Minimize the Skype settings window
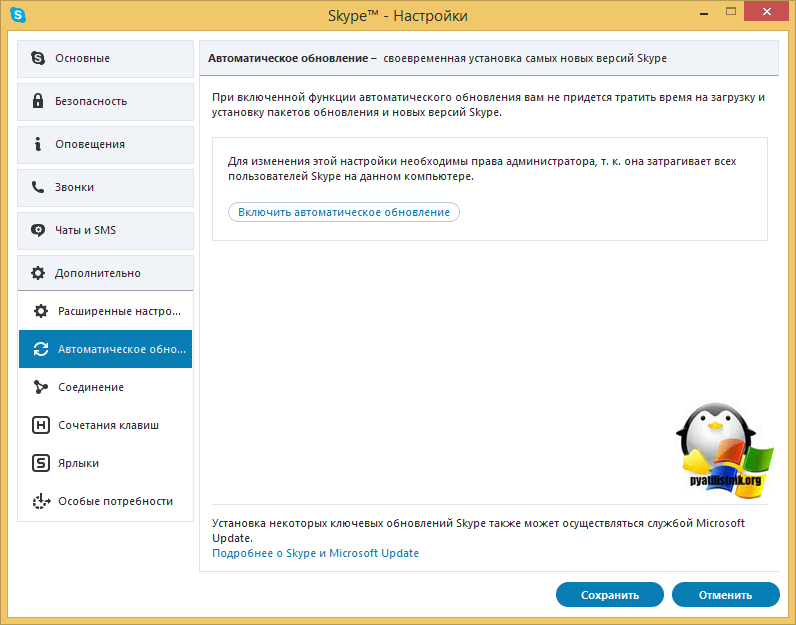This screenshot has height=625, width=796. pyautogui.click(x=704, y=14)
